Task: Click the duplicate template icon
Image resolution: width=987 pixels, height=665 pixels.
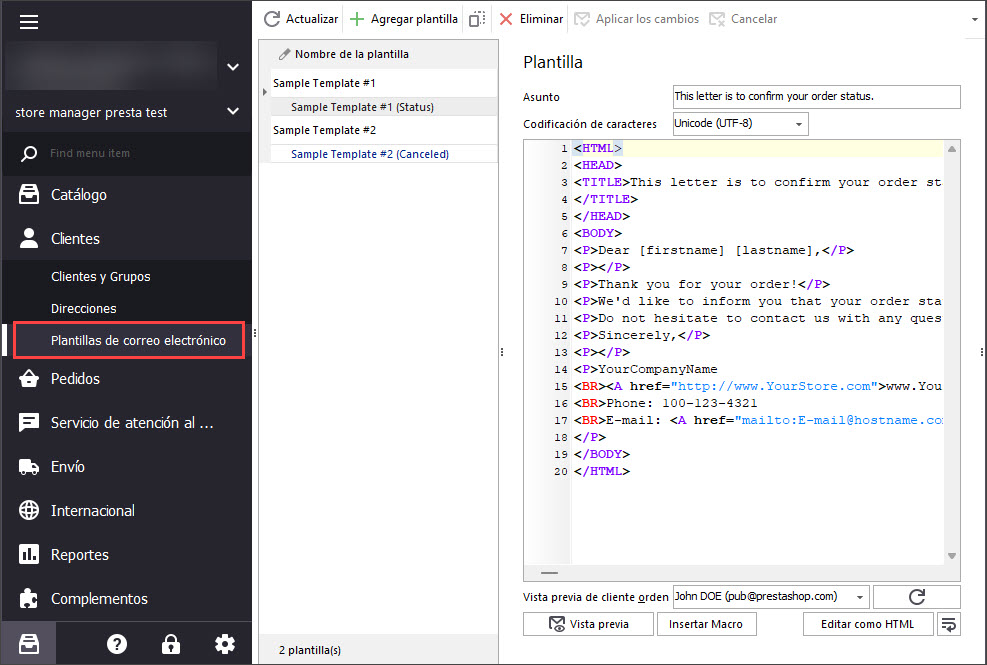Action: pyautogui.click(x=477, y=19)
